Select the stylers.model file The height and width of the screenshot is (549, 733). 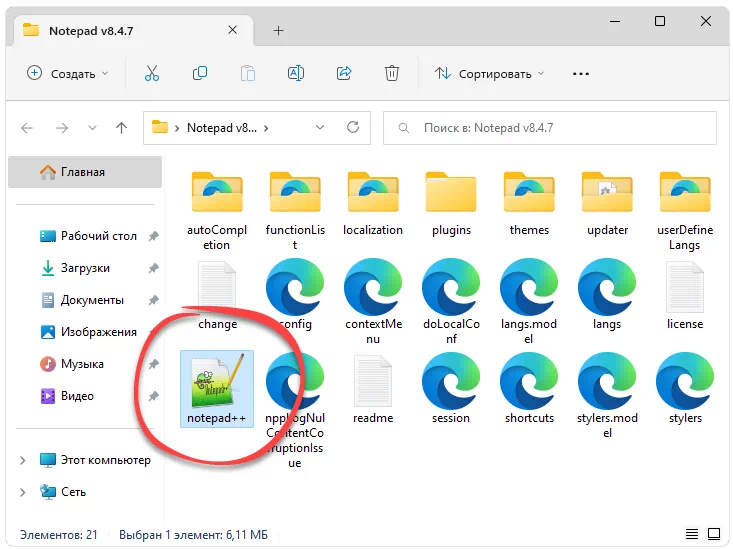tap(607, 396)
